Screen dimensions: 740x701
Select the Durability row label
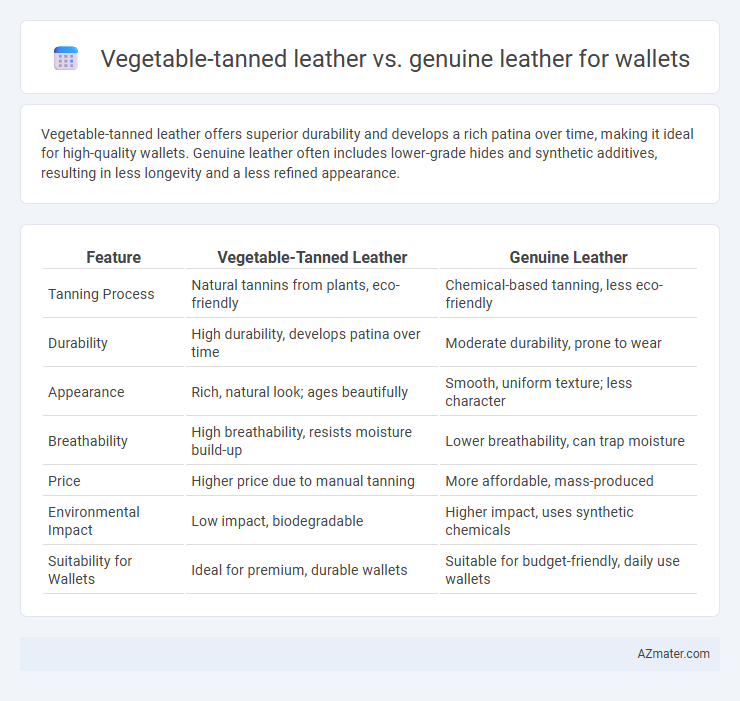click(78, 343)
